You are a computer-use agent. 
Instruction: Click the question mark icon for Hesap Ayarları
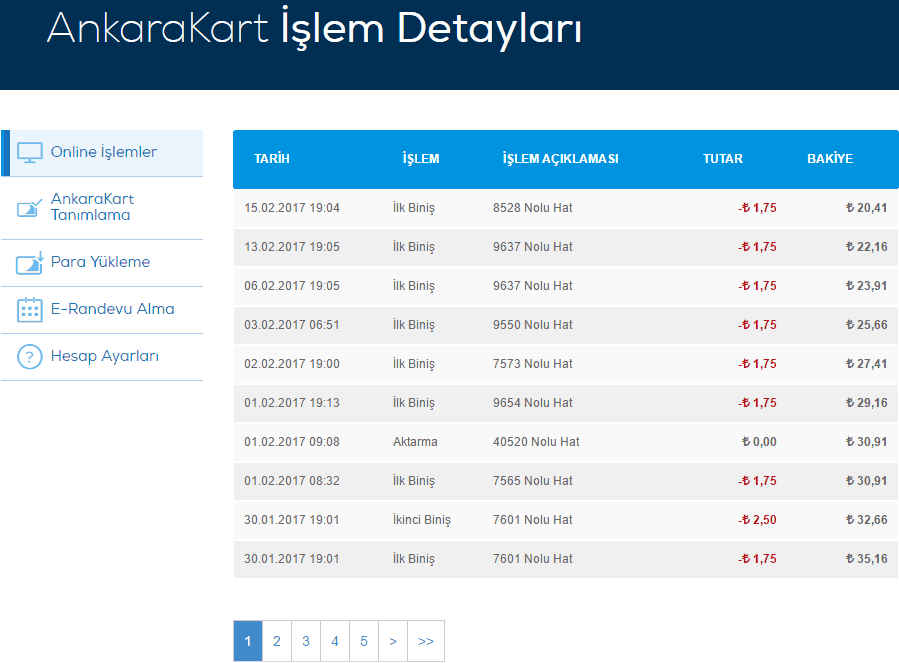(x=30, y=357)
